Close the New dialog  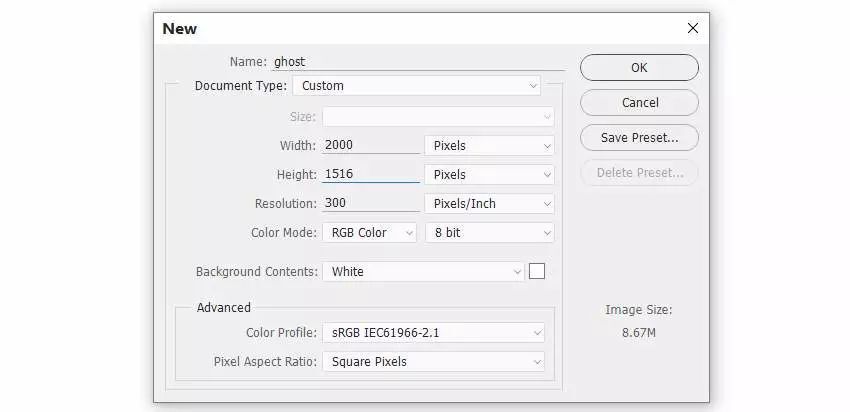[x=692, y=29]
